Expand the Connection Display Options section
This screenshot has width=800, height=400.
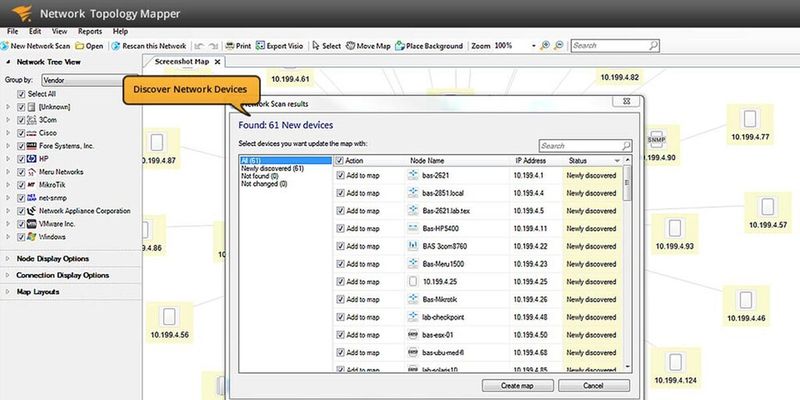[8, 276]
